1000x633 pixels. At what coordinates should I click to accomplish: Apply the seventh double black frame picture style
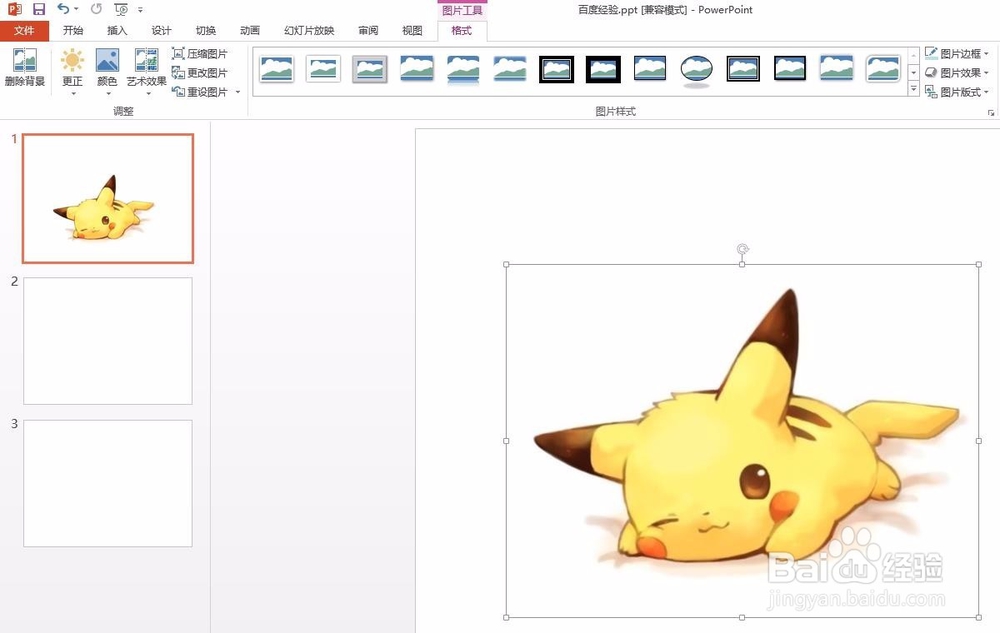click(x=557, y=69)
